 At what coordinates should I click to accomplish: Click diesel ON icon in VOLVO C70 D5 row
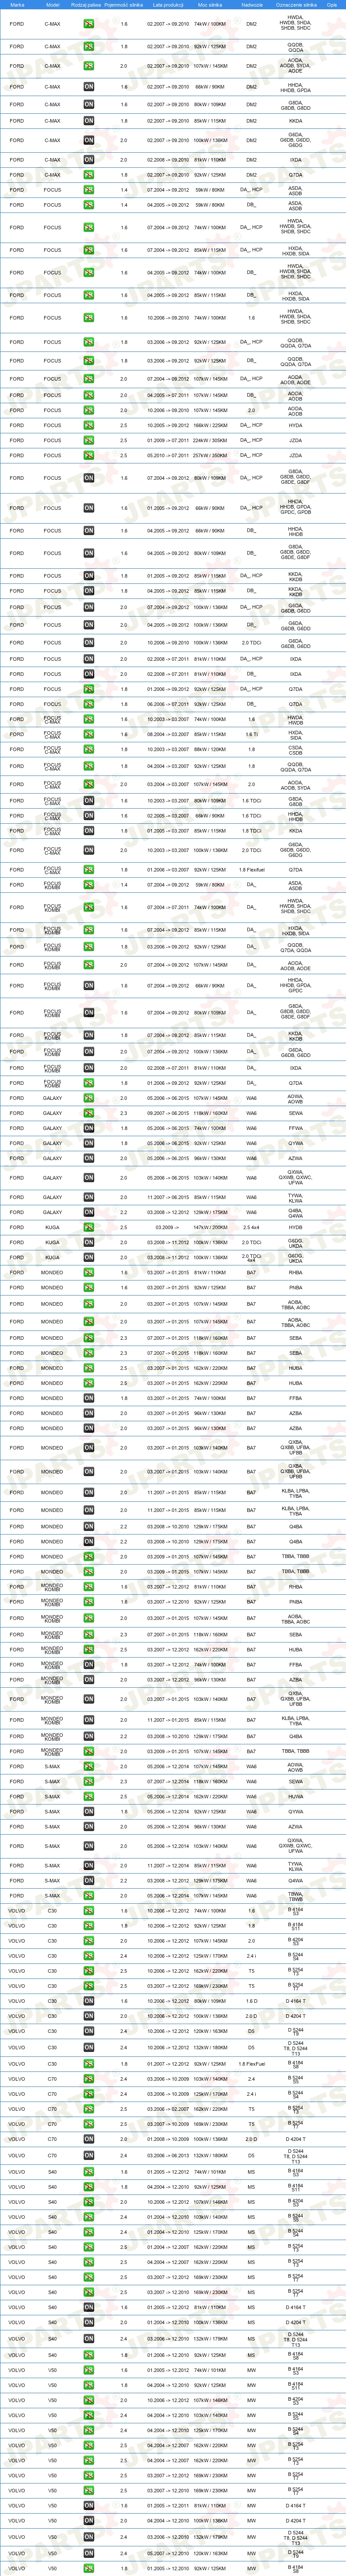point(89,2155)
